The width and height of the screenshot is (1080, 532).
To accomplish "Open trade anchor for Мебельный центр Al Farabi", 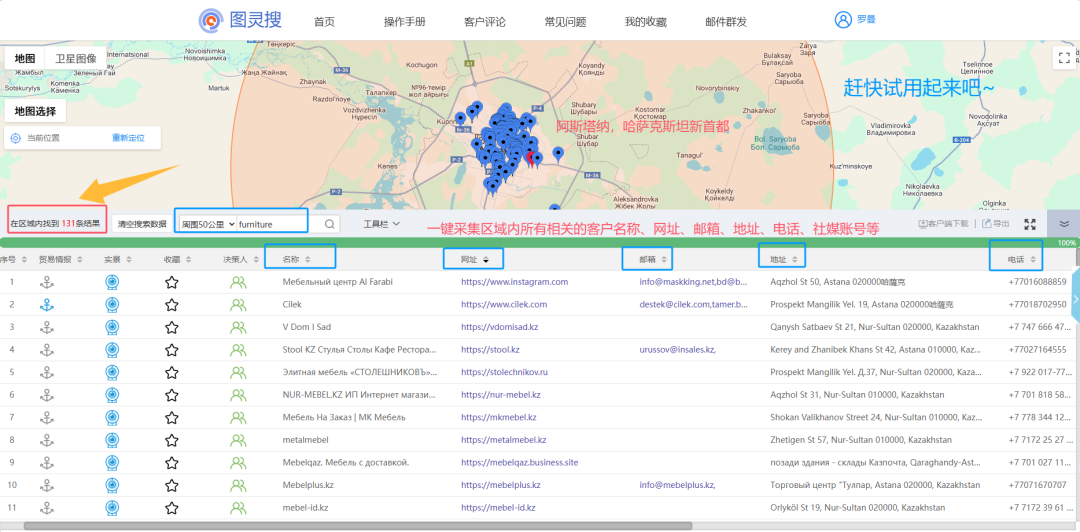I will pos(46,282).
